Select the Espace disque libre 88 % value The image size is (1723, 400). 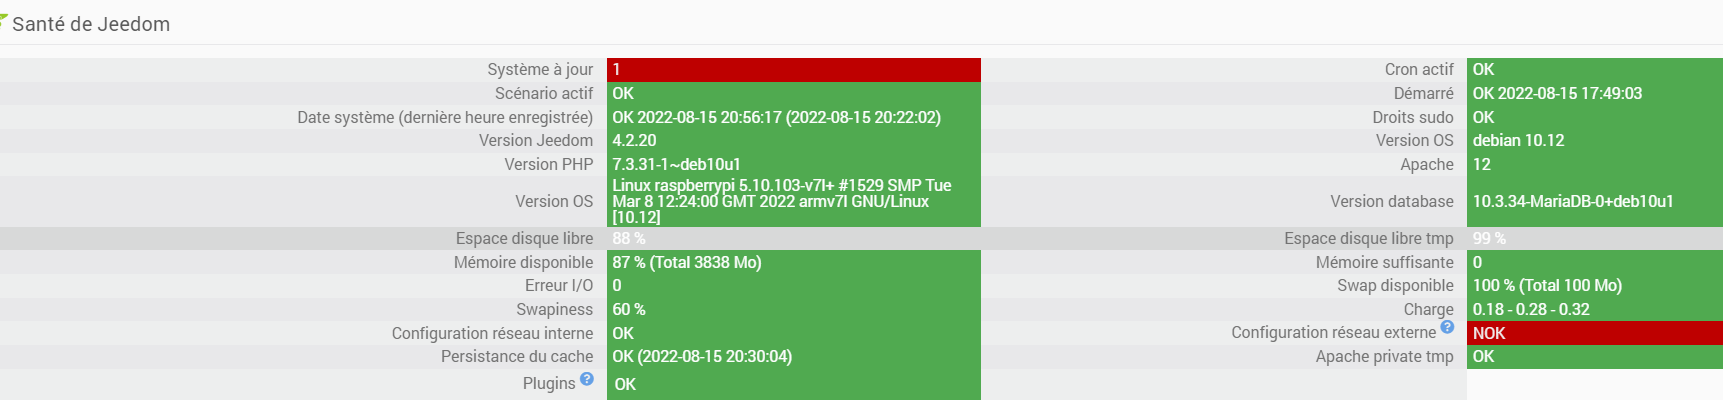(629, 239)
